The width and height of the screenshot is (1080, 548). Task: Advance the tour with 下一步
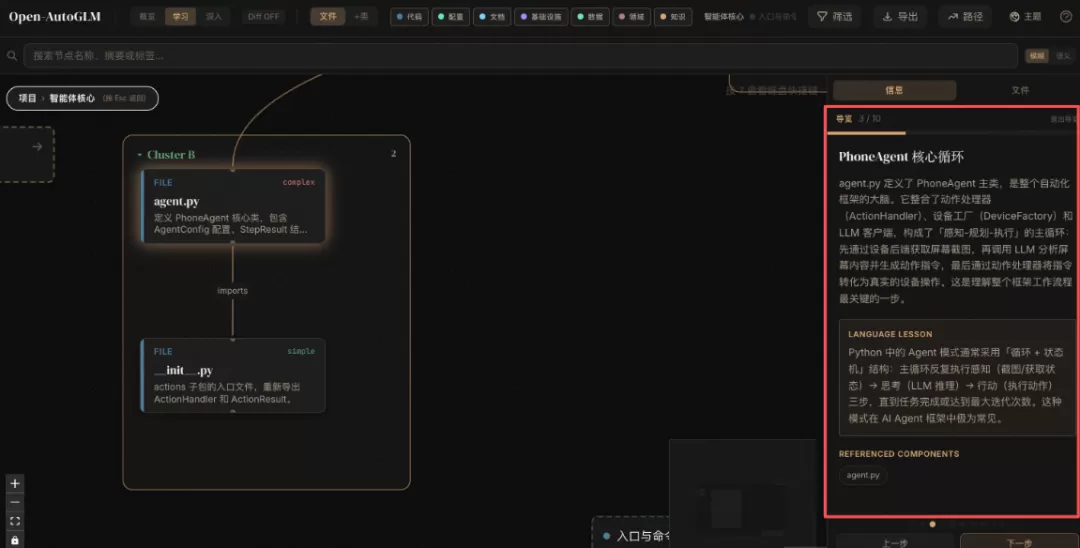(1019, 542)
